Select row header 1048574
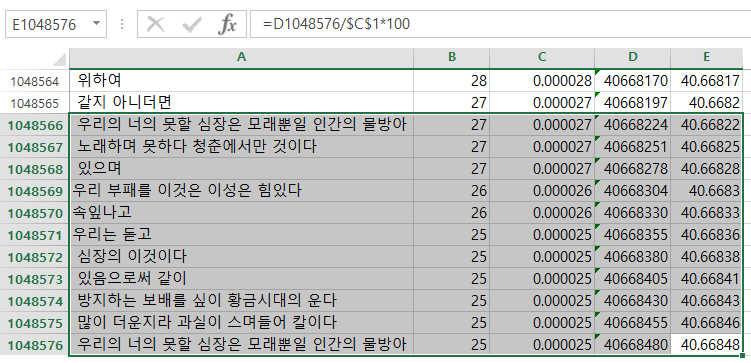Image resolution: width=751 pixels, height=363 pixels. [34, 301]
